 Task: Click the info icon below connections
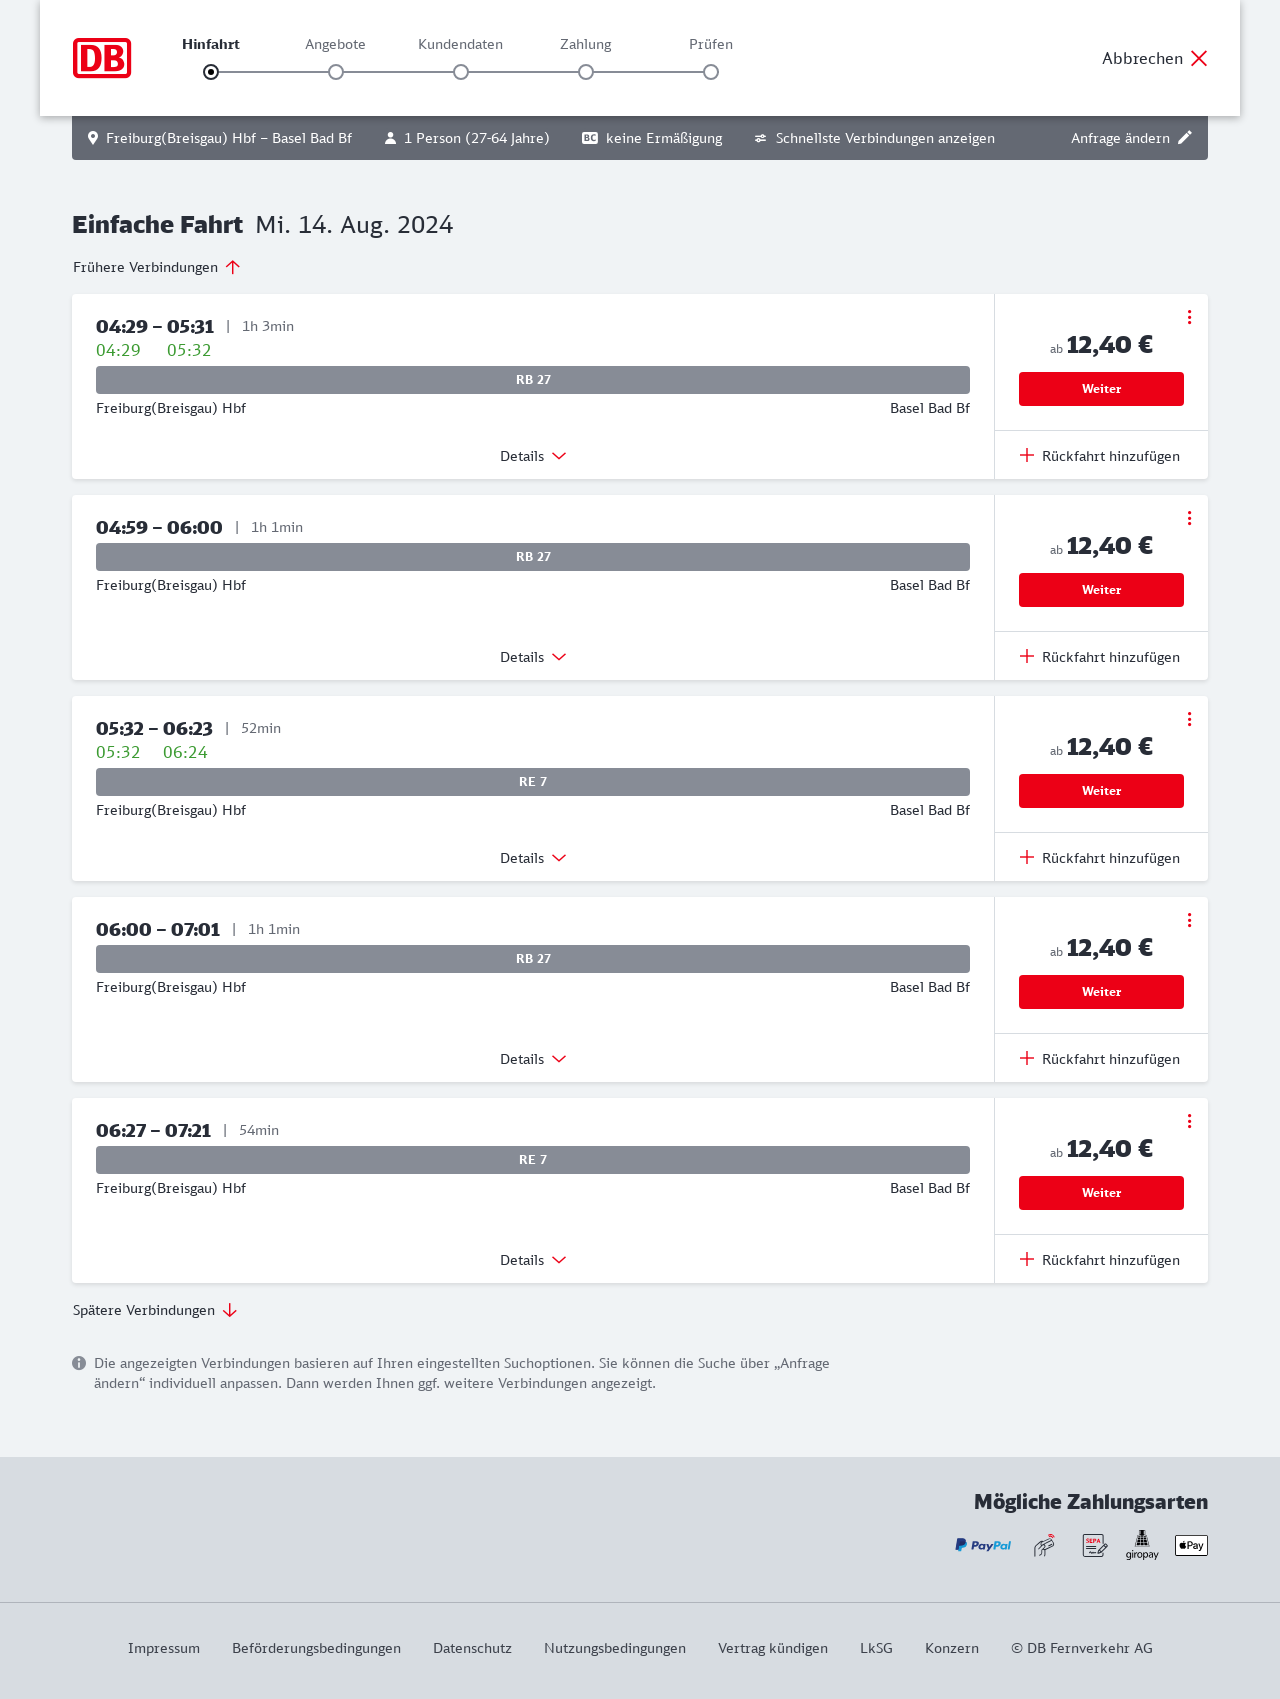pyautogui.click(x=79, y=1363)
